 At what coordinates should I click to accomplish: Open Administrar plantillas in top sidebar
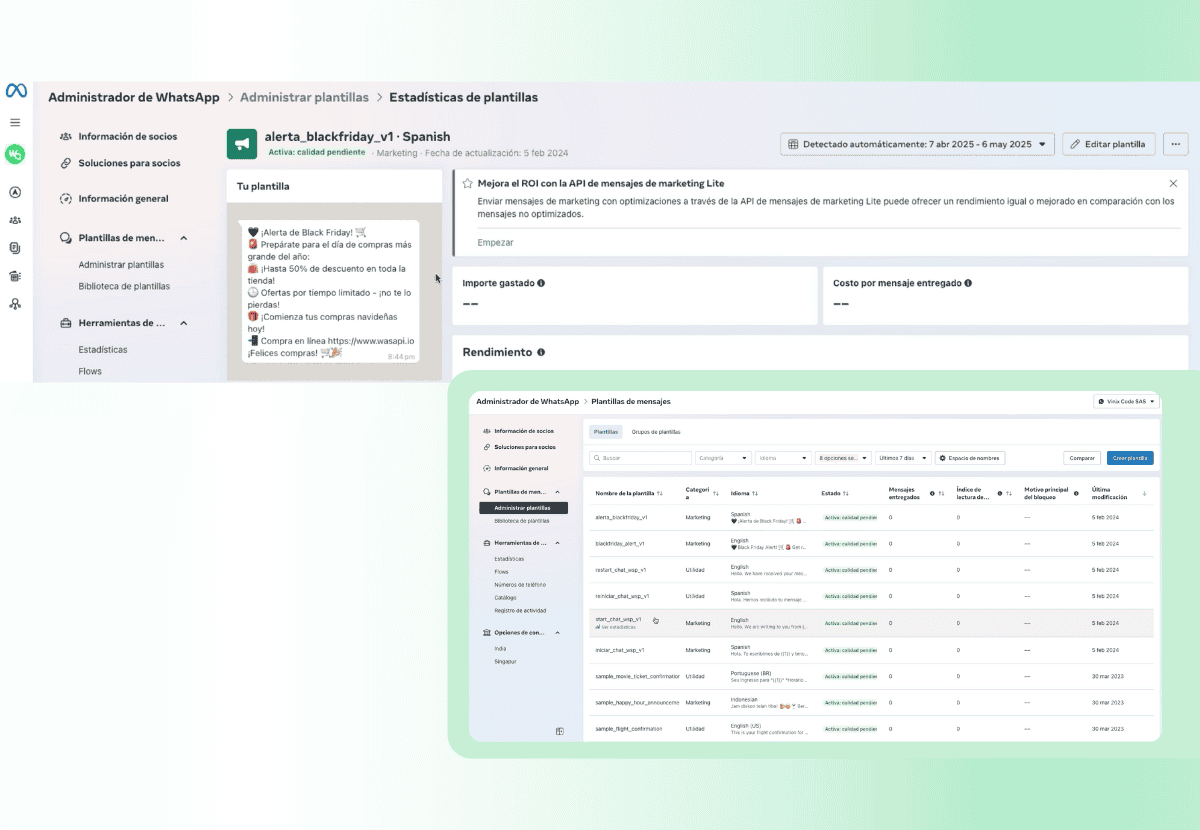(121, 265)
